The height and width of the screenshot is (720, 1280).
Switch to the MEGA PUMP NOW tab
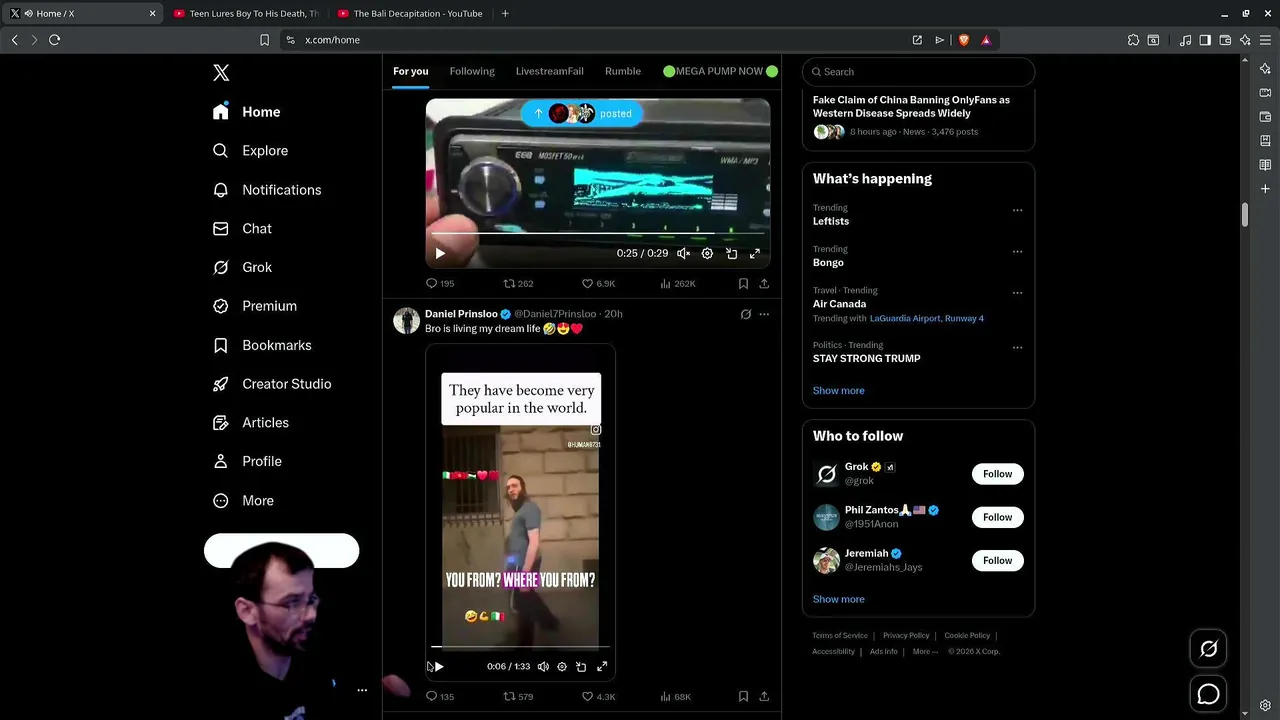720,71
